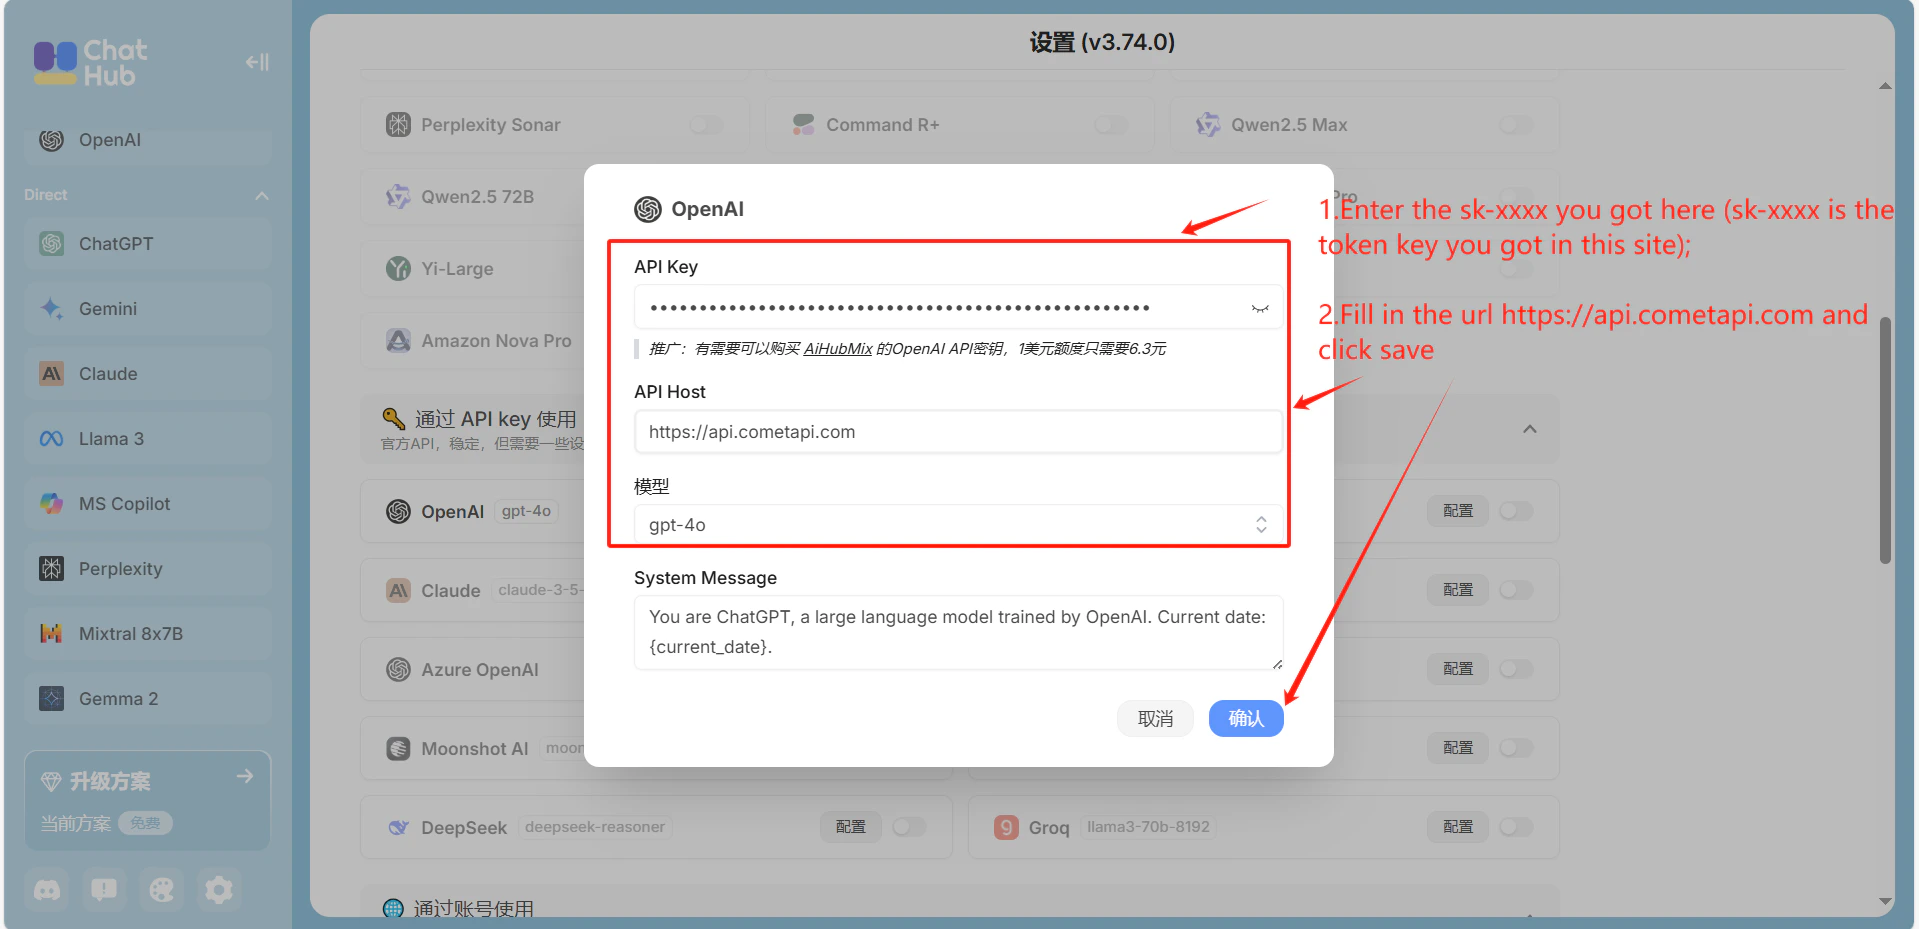1919x929 pixels.
Task: Open Groq configure button
Action: [1458, 827]
